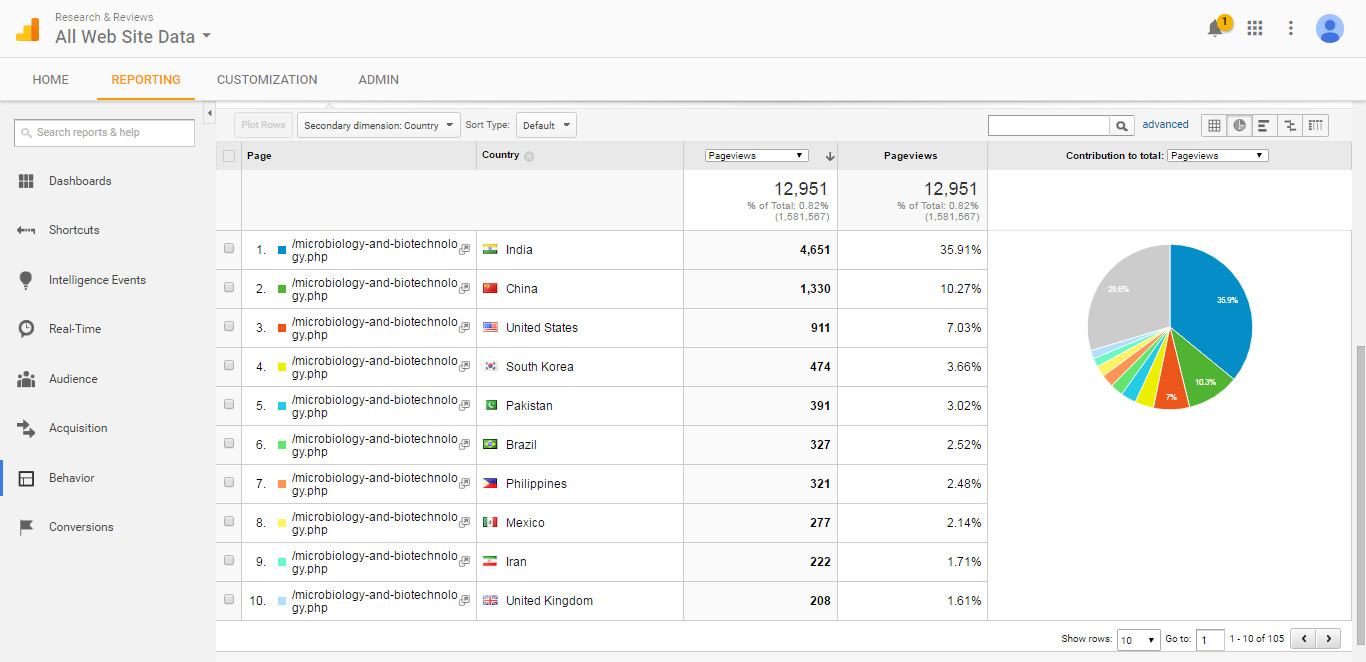Open Conversions reports in the sidebar
This screenshot has width=1366, height=662.
click(x=81, y=527)
